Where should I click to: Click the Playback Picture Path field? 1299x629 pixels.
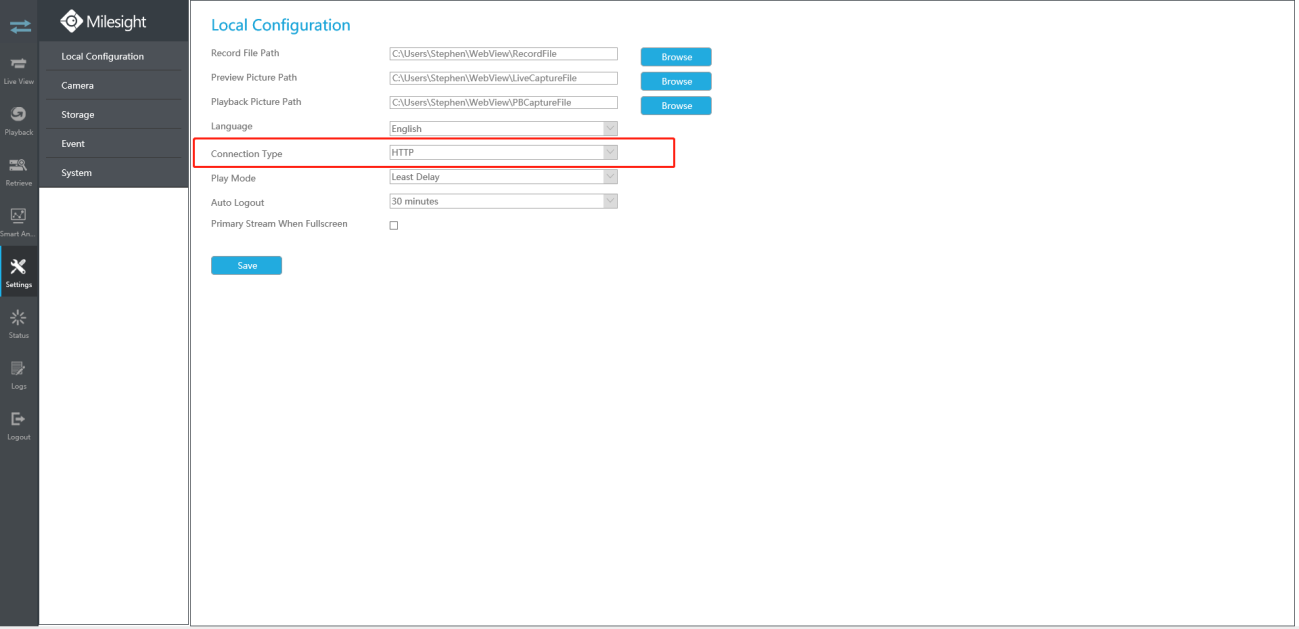click(503, 102)
